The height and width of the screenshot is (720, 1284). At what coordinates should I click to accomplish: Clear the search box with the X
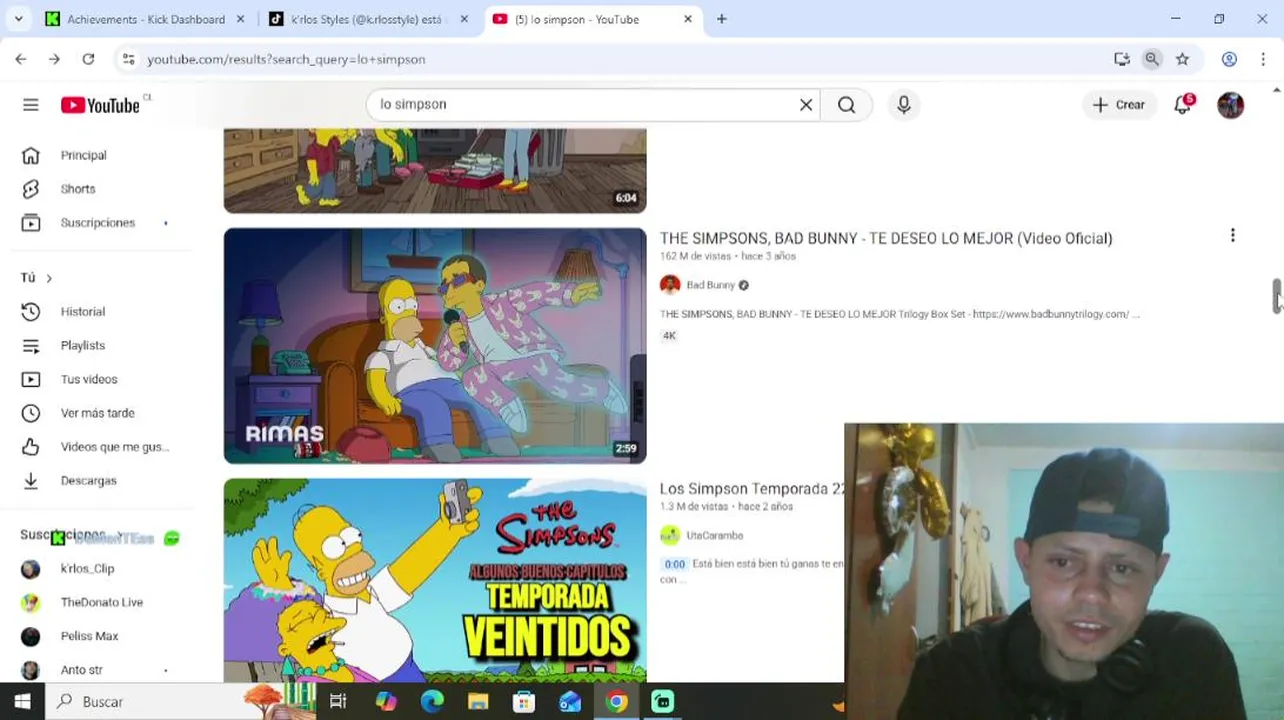coord(806,105)
